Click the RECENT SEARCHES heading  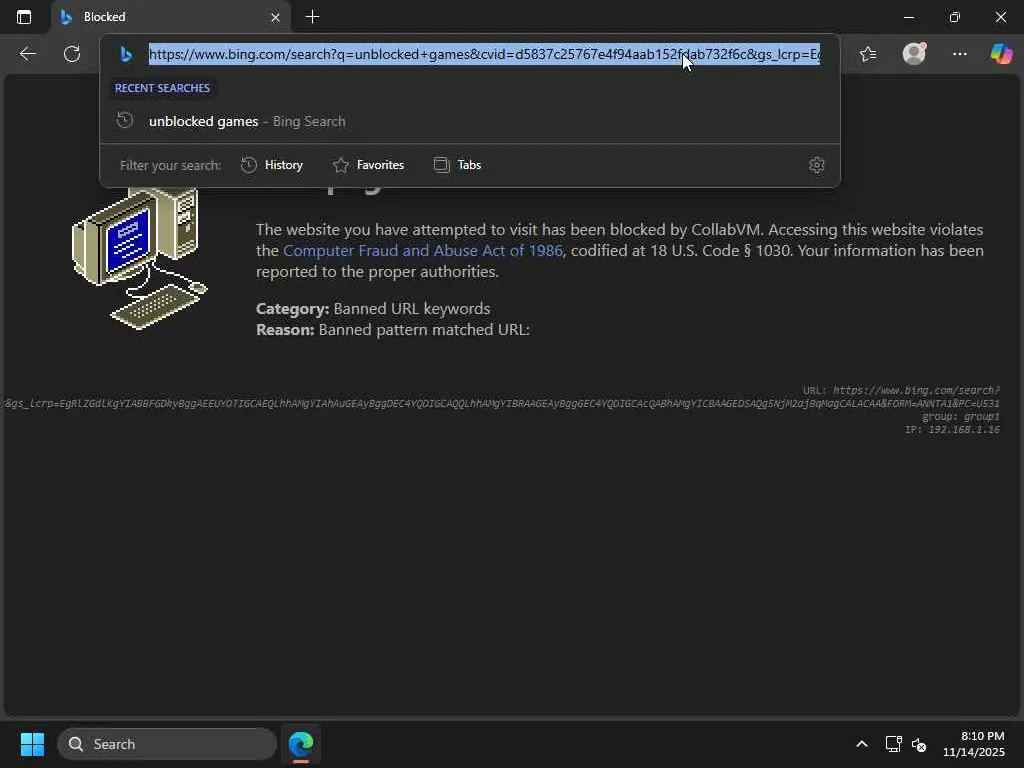[x=163, y=88]
